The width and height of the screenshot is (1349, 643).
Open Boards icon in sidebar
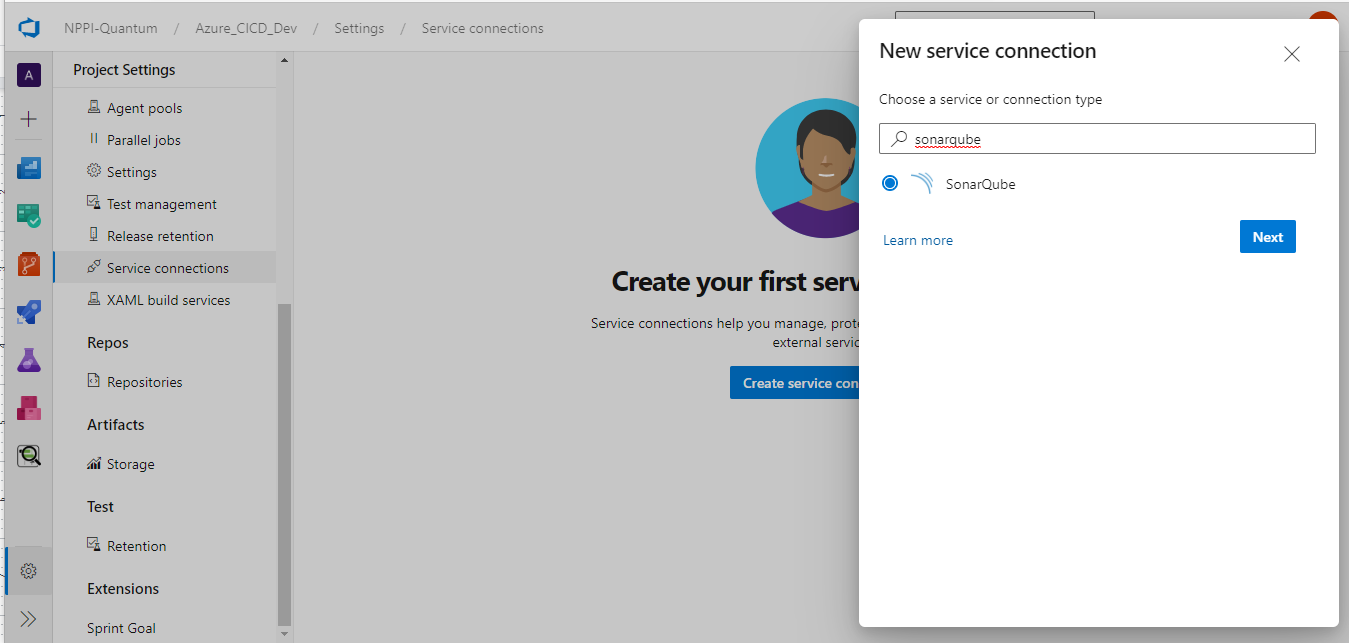coord(29,216)
